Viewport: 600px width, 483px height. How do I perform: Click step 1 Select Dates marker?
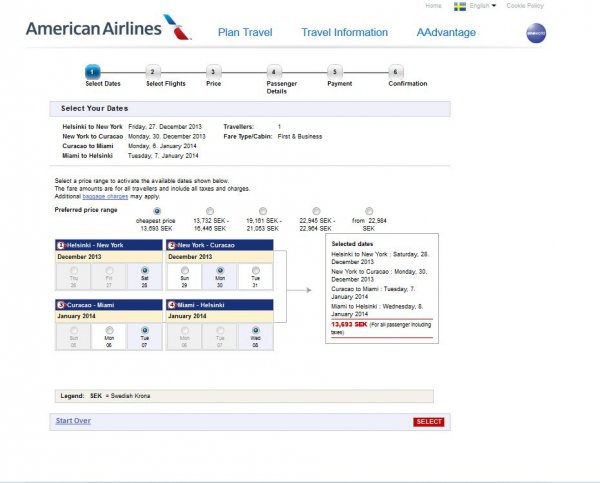point(92,72)
